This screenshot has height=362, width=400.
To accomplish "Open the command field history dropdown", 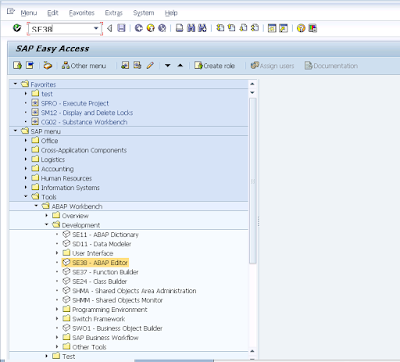I will click(96, 28).
